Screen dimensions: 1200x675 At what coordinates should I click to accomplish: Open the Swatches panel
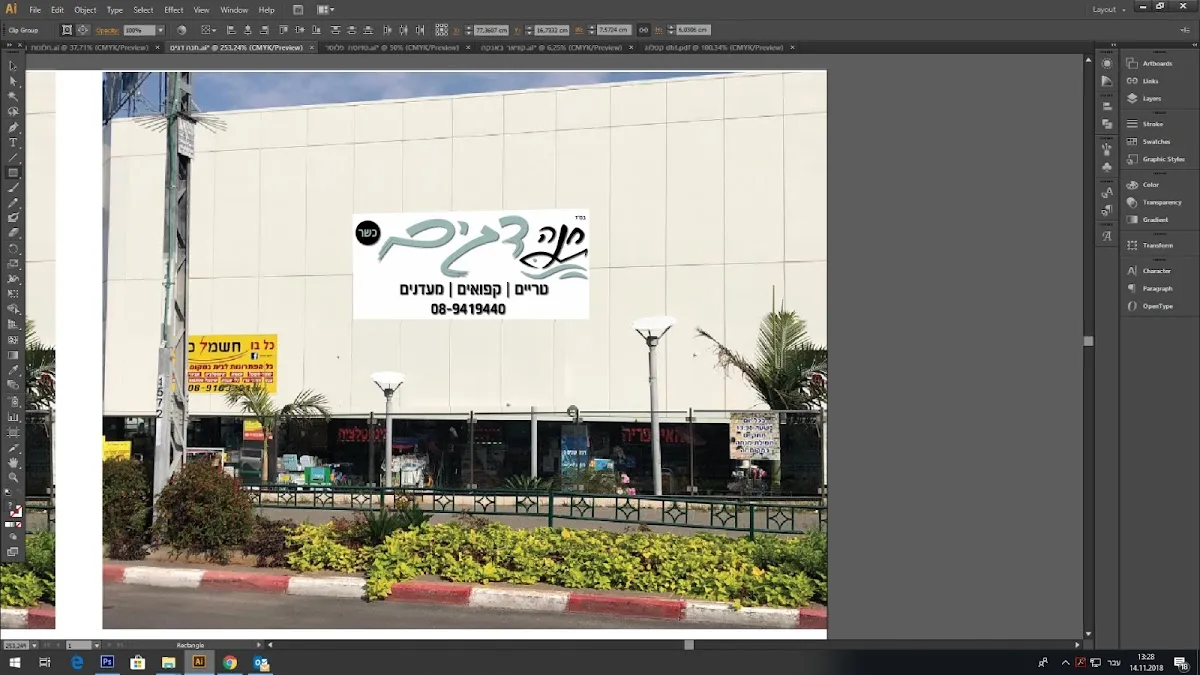coord(1156,141)
